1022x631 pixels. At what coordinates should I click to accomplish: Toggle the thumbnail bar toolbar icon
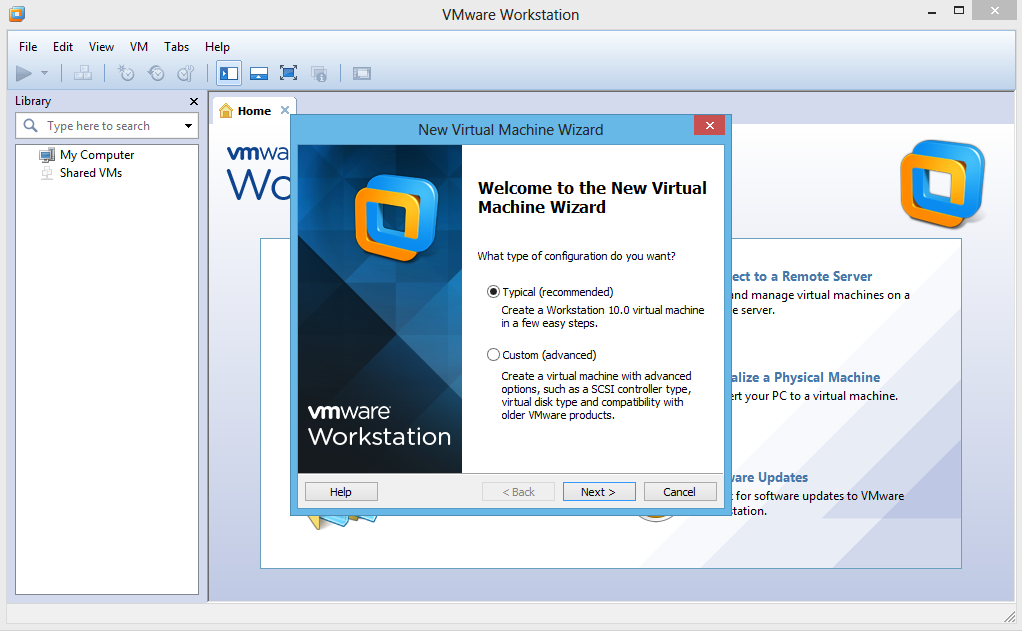coord(259,73)
